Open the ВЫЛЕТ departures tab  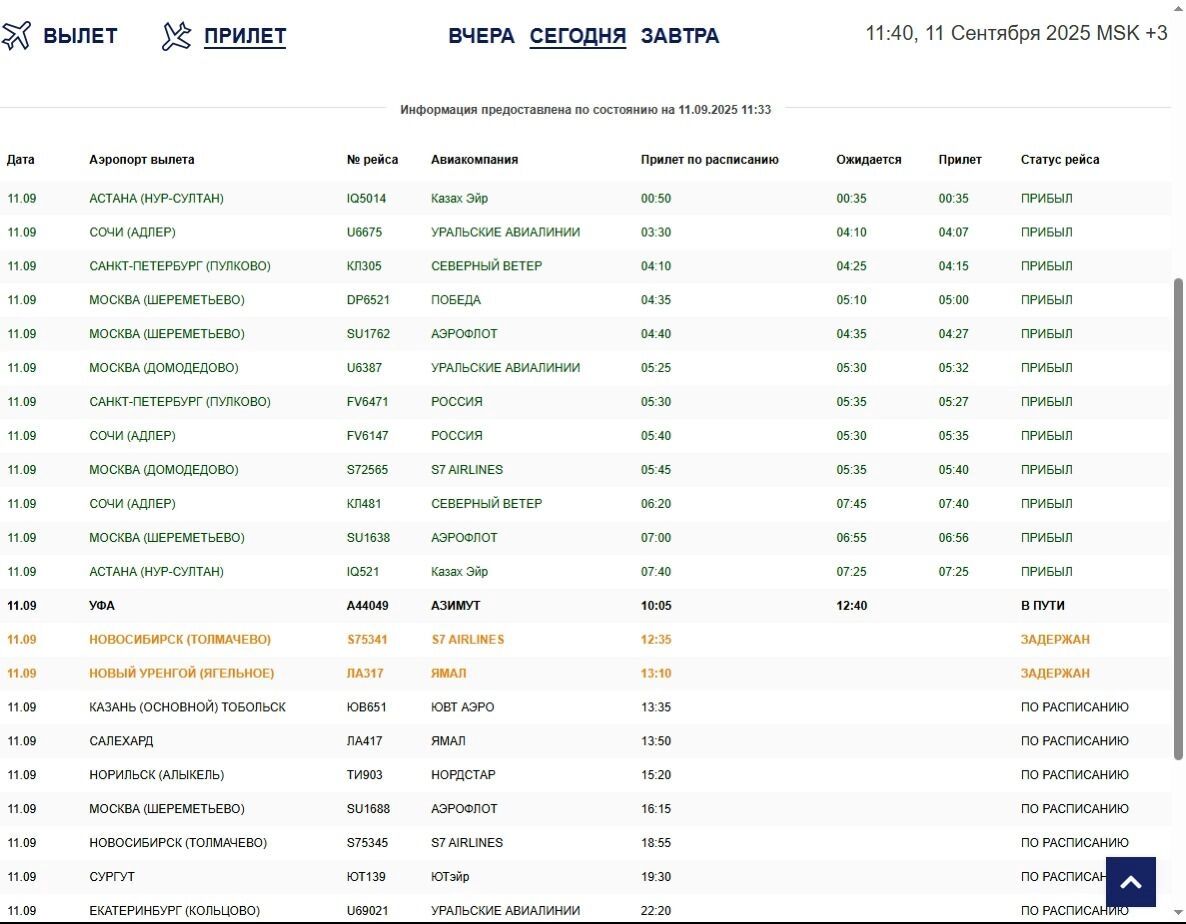(x=80, y=36)
